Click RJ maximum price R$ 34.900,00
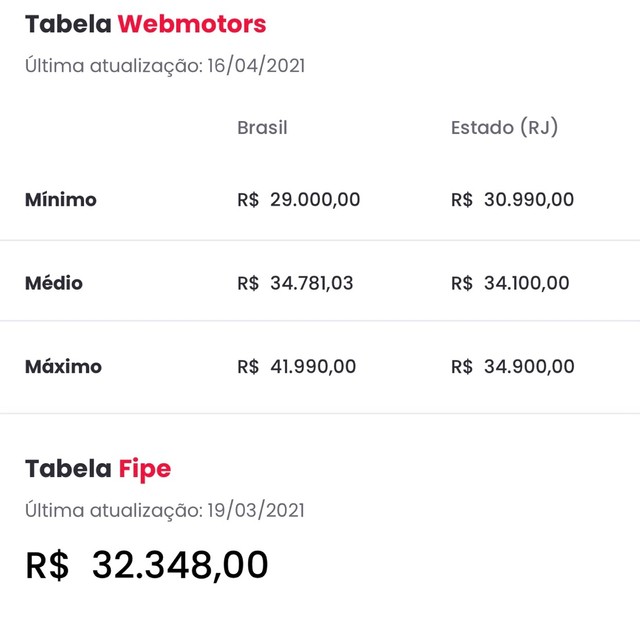This screenshot has width=640, height=626. pos(513,366)
